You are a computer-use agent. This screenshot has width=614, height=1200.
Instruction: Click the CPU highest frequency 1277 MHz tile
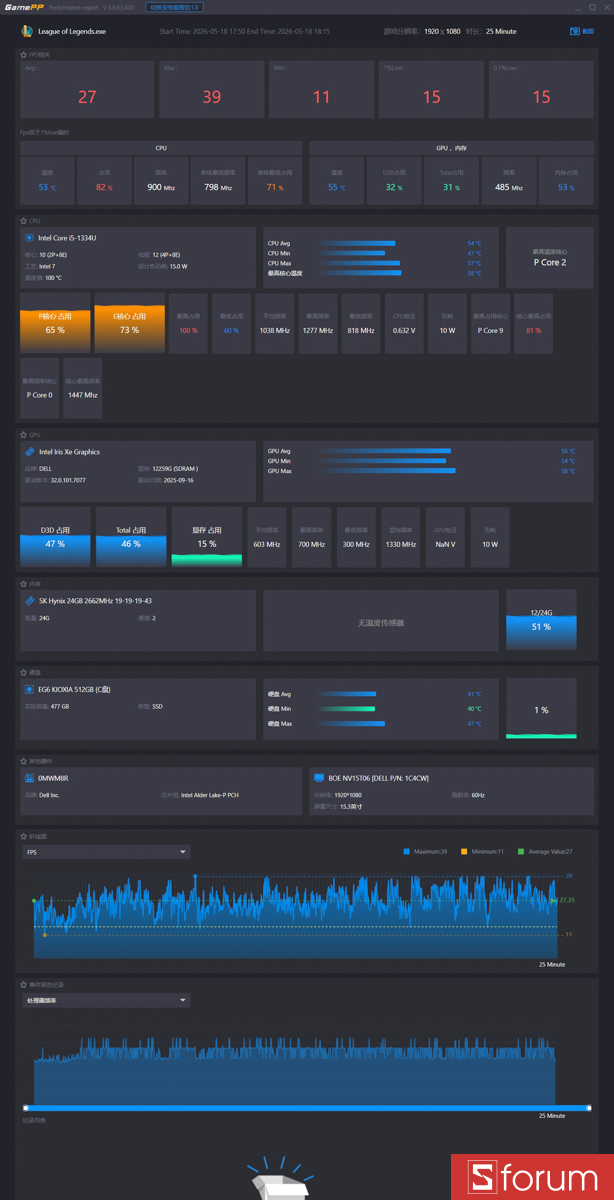click(318, 323)
